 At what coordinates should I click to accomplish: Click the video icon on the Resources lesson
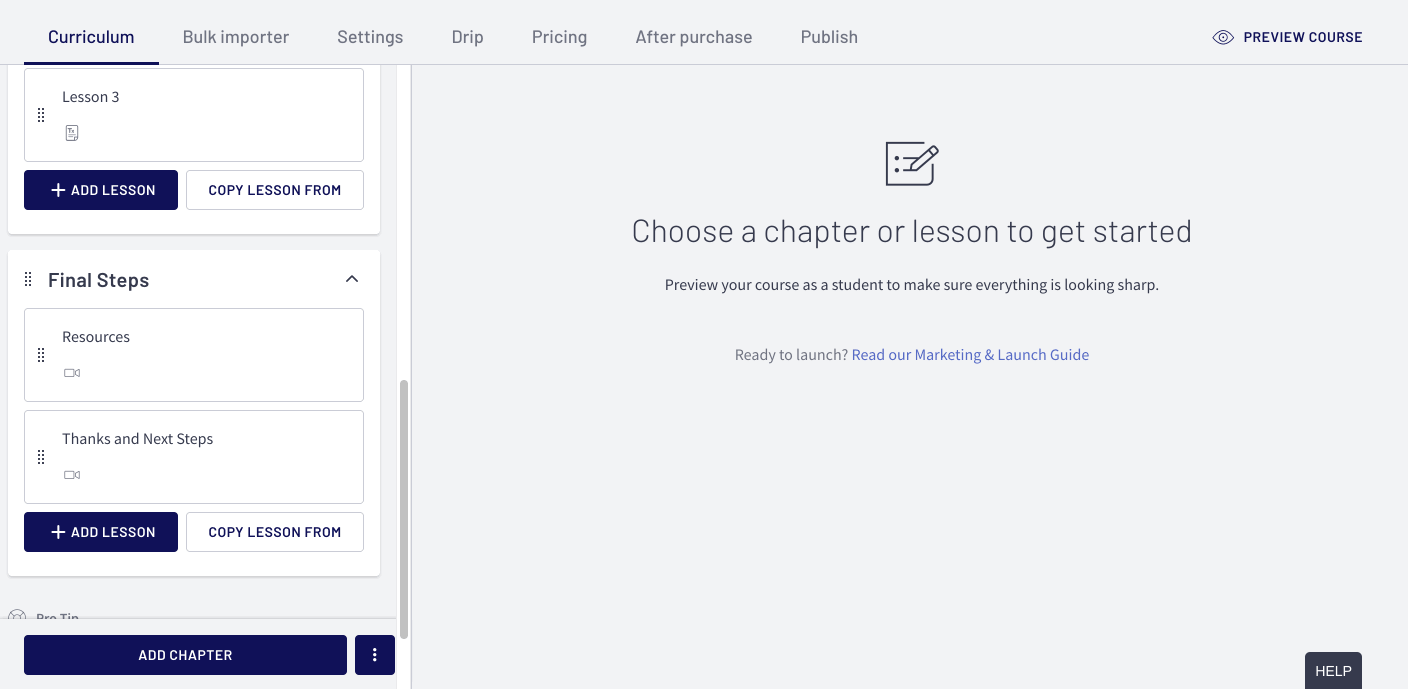71,373
